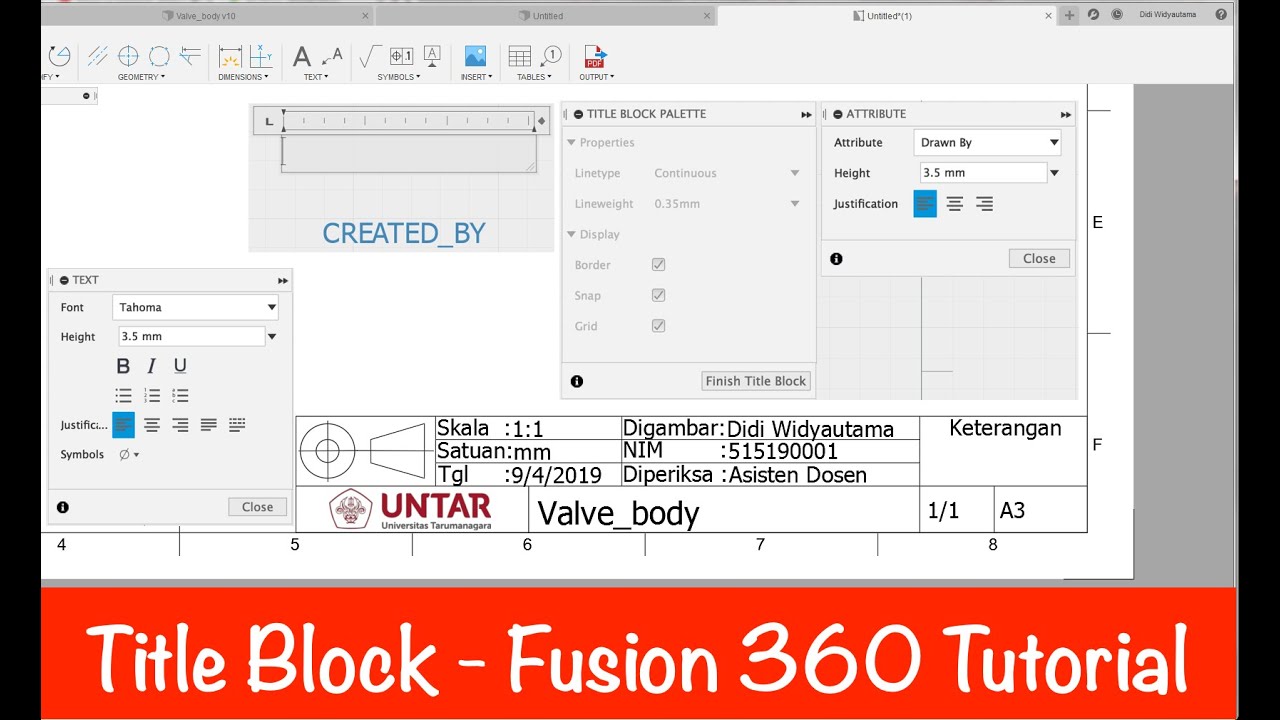Image resolution: width=1280 pixels, height=720 pixels.
Task: Open the SYMBOLS menu
Action: (398, 77)
